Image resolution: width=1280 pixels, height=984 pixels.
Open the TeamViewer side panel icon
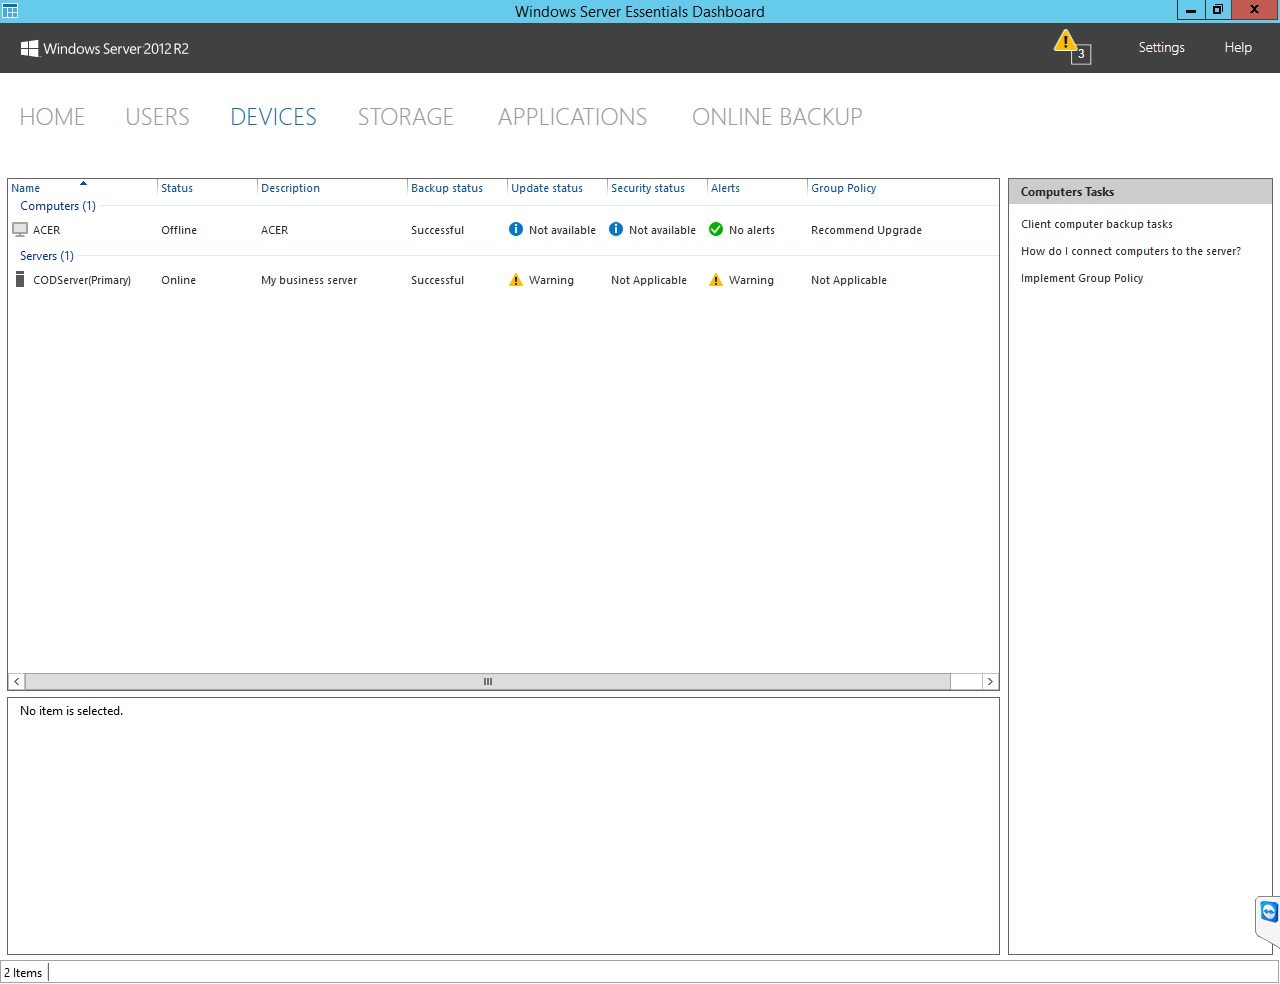click(x=1268, y=912)
